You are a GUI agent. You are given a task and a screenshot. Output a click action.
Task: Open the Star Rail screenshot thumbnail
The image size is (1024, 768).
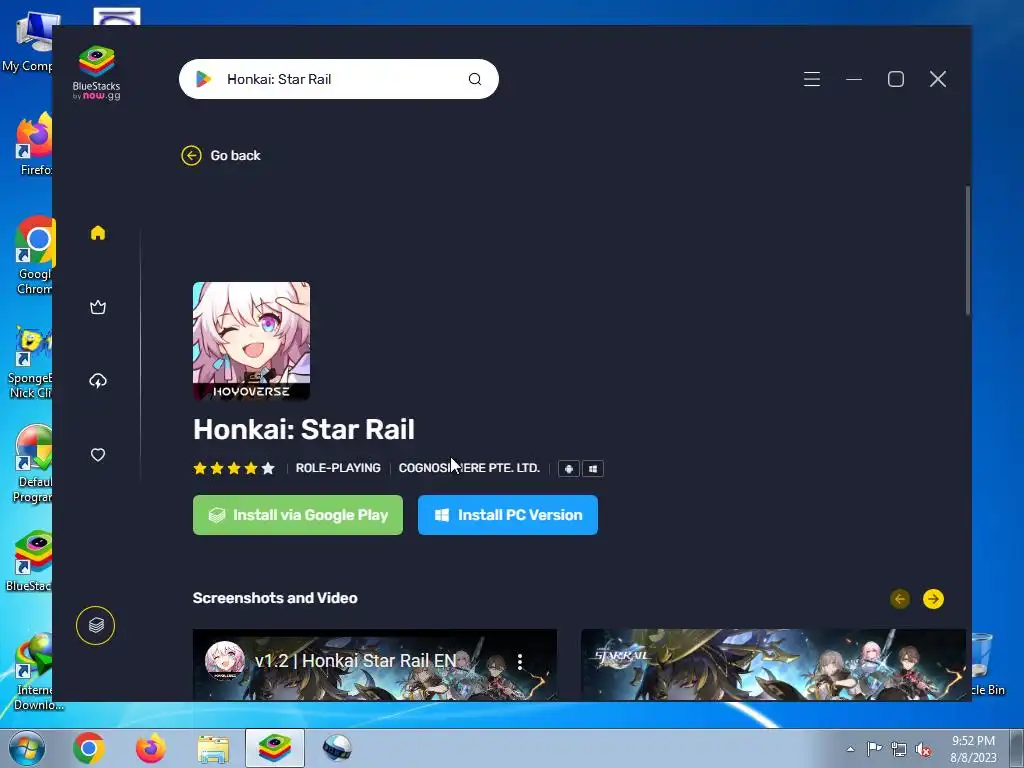tap(773, 665)
